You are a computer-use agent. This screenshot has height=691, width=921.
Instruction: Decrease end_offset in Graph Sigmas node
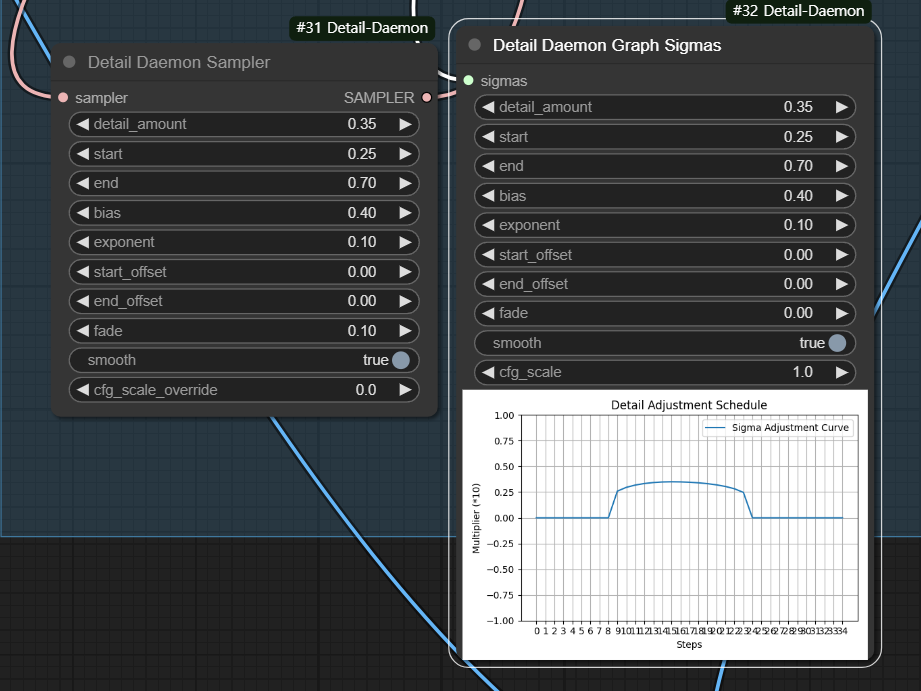[488, 284]
